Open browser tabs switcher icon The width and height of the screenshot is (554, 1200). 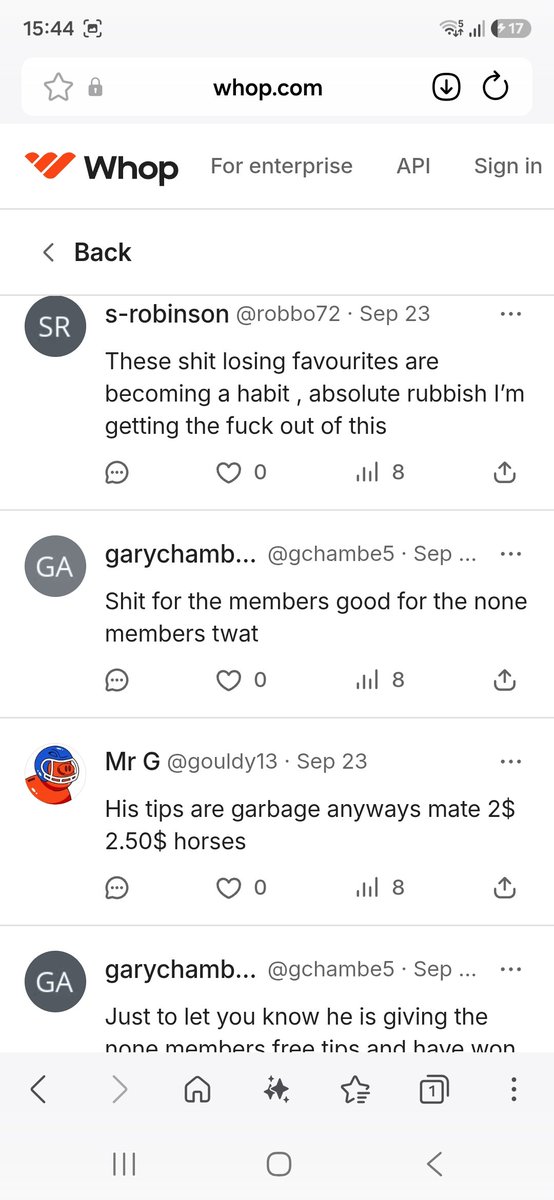pos(433,1090)
